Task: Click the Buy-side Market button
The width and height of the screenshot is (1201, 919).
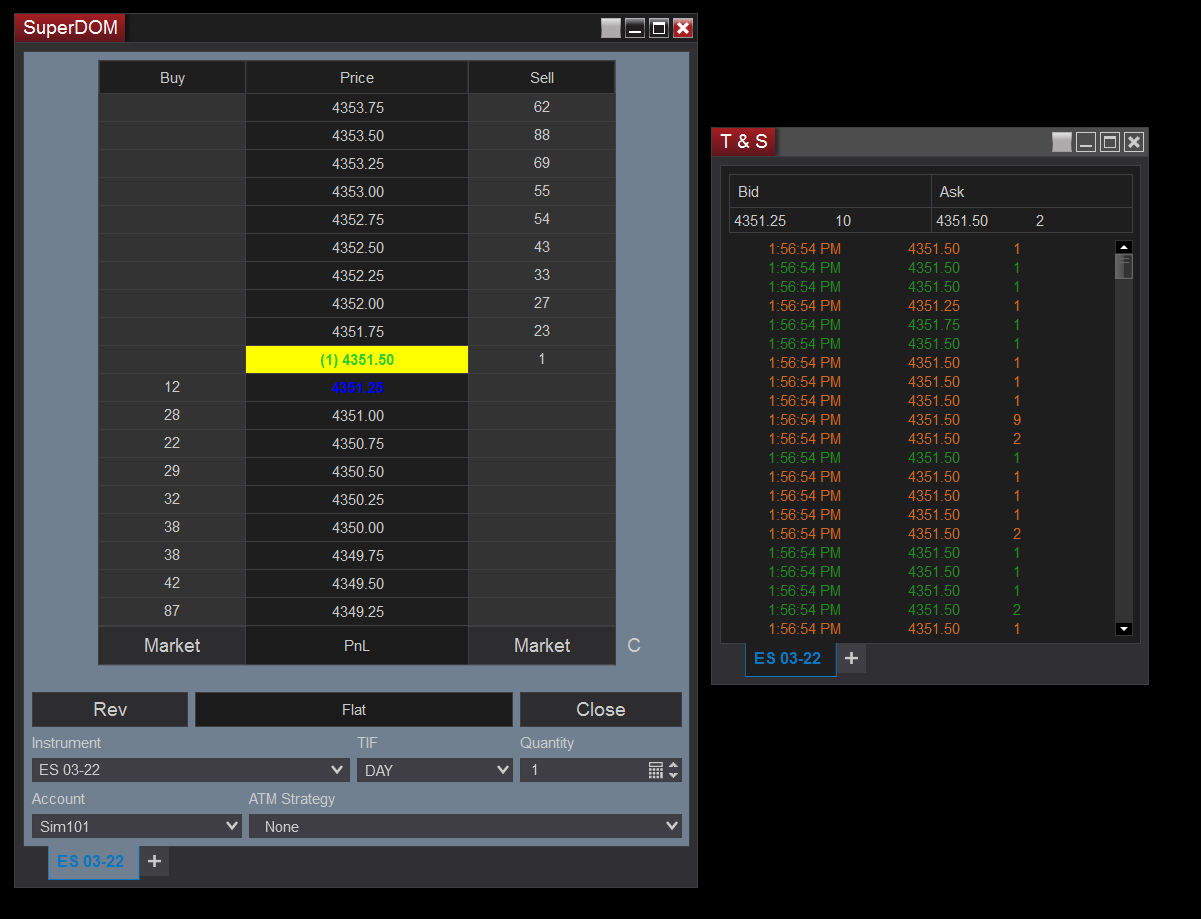Action: point(172,646)
